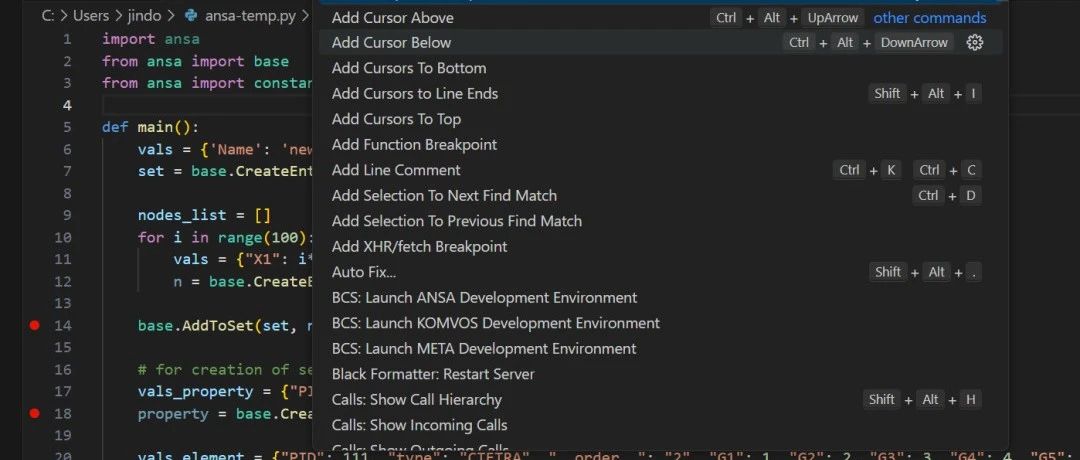Choose Add XHR/fetch Breakpoint command
1080x460 pixels.
pos(661,247)
